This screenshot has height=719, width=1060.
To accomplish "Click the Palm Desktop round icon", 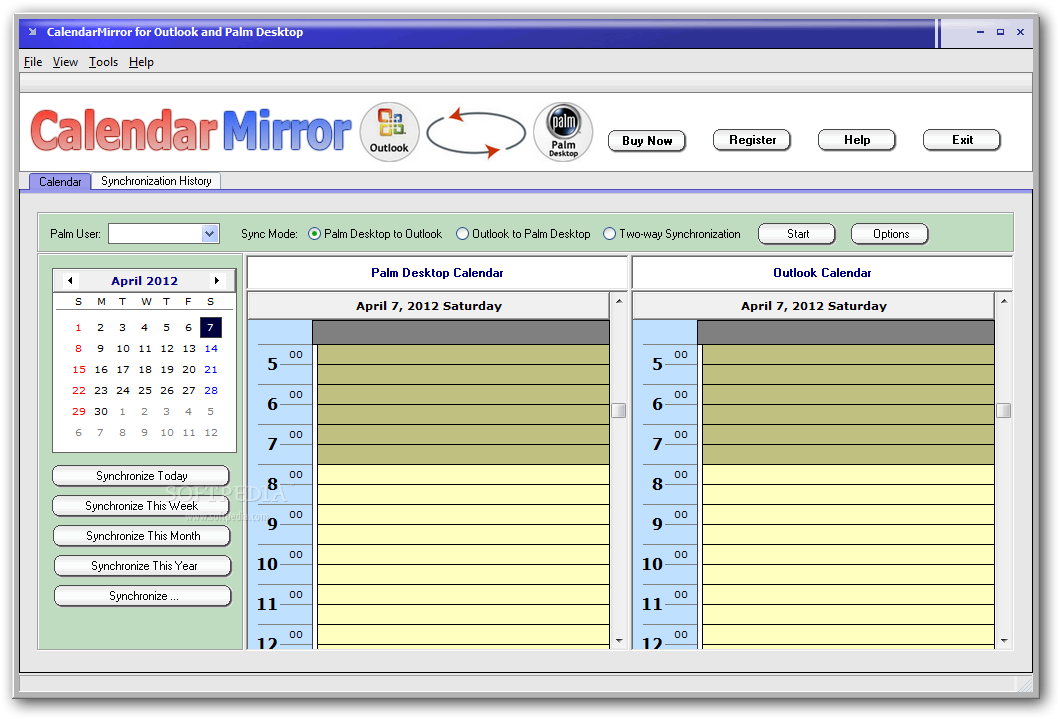I will (x=563, y=132).
